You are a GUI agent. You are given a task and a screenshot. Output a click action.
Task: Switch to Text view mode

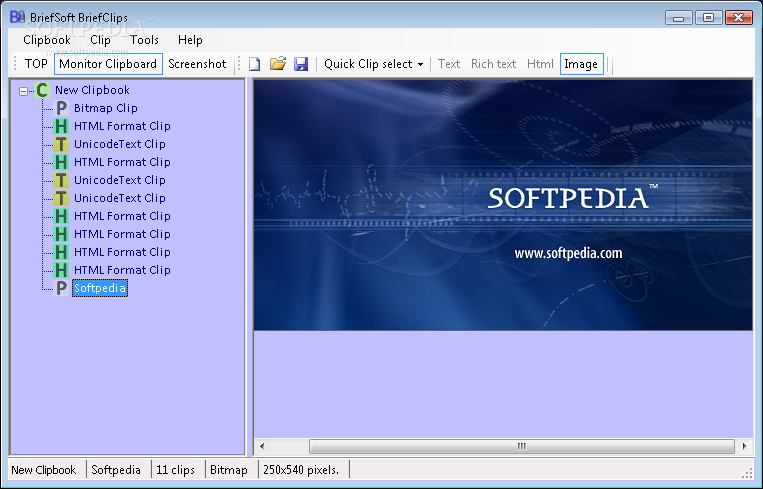(449, 64)
